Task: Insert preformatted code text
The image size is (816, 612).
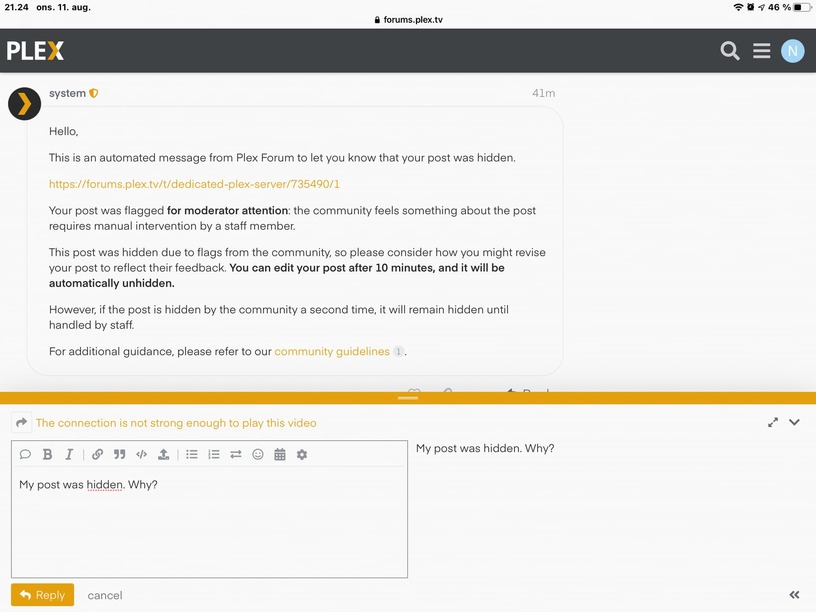Action: point(142,454)
